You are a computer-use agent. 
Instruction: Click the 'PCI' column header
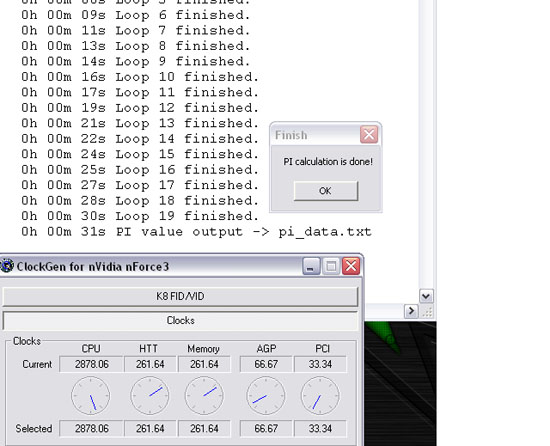[322, 349]
